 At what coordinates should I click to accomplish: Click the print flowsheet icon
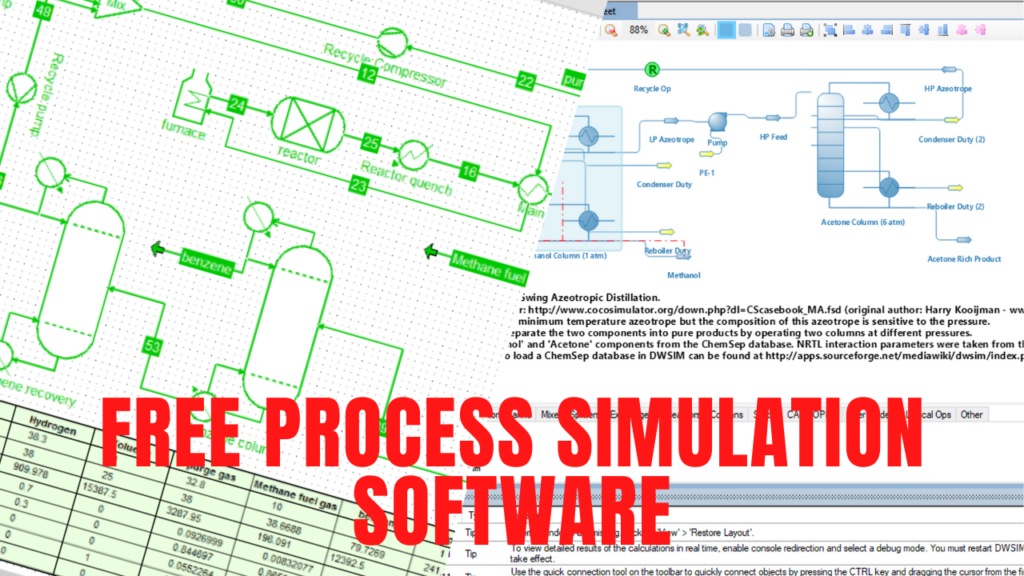coord(788,30)
